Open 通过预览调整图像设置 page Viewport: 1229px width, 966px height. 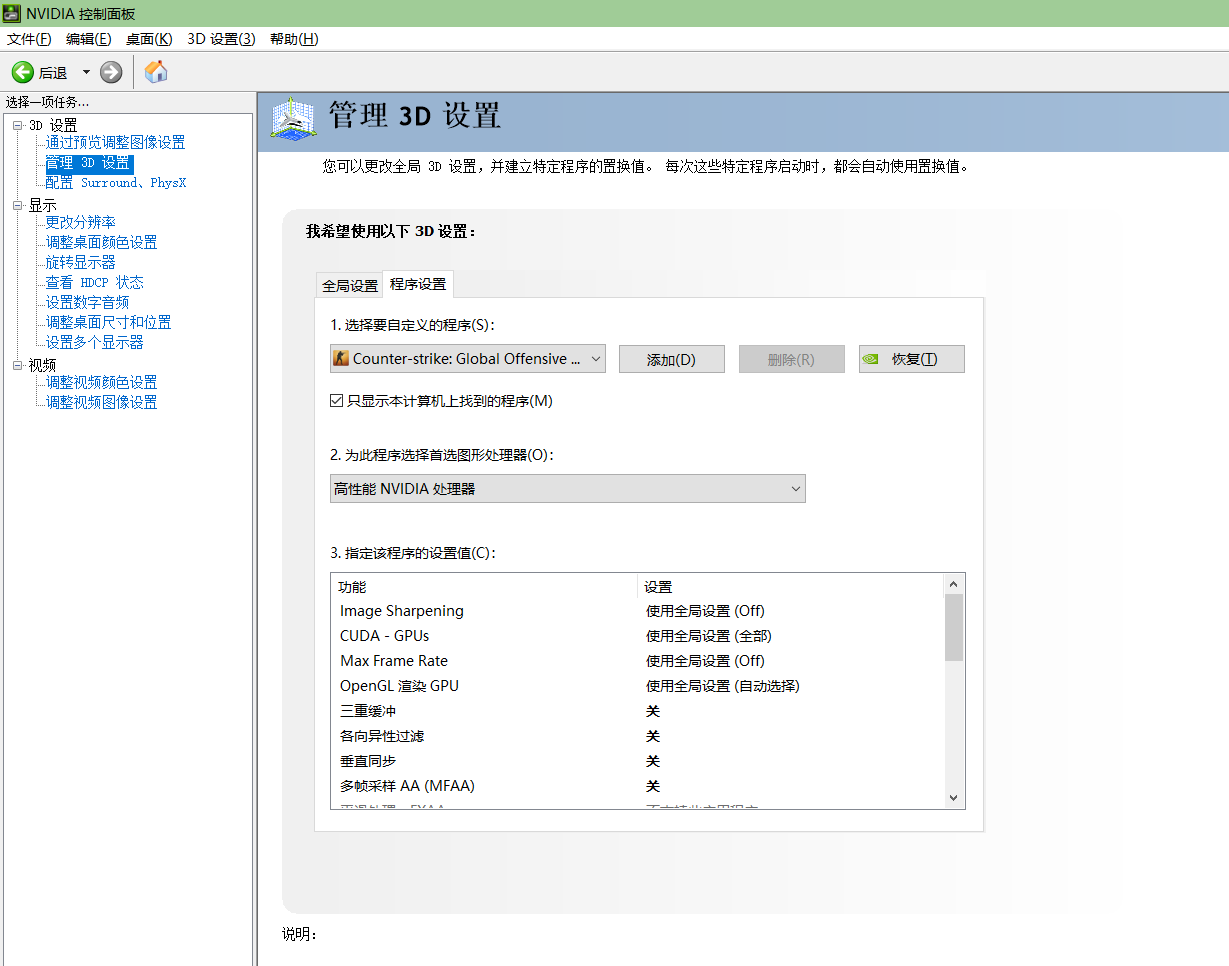click(x=115, y=143)
